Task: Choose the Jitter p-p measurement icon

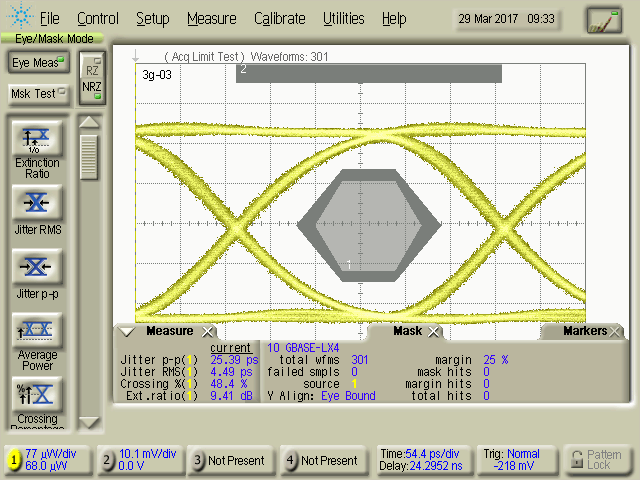Action: coord(37,267)
